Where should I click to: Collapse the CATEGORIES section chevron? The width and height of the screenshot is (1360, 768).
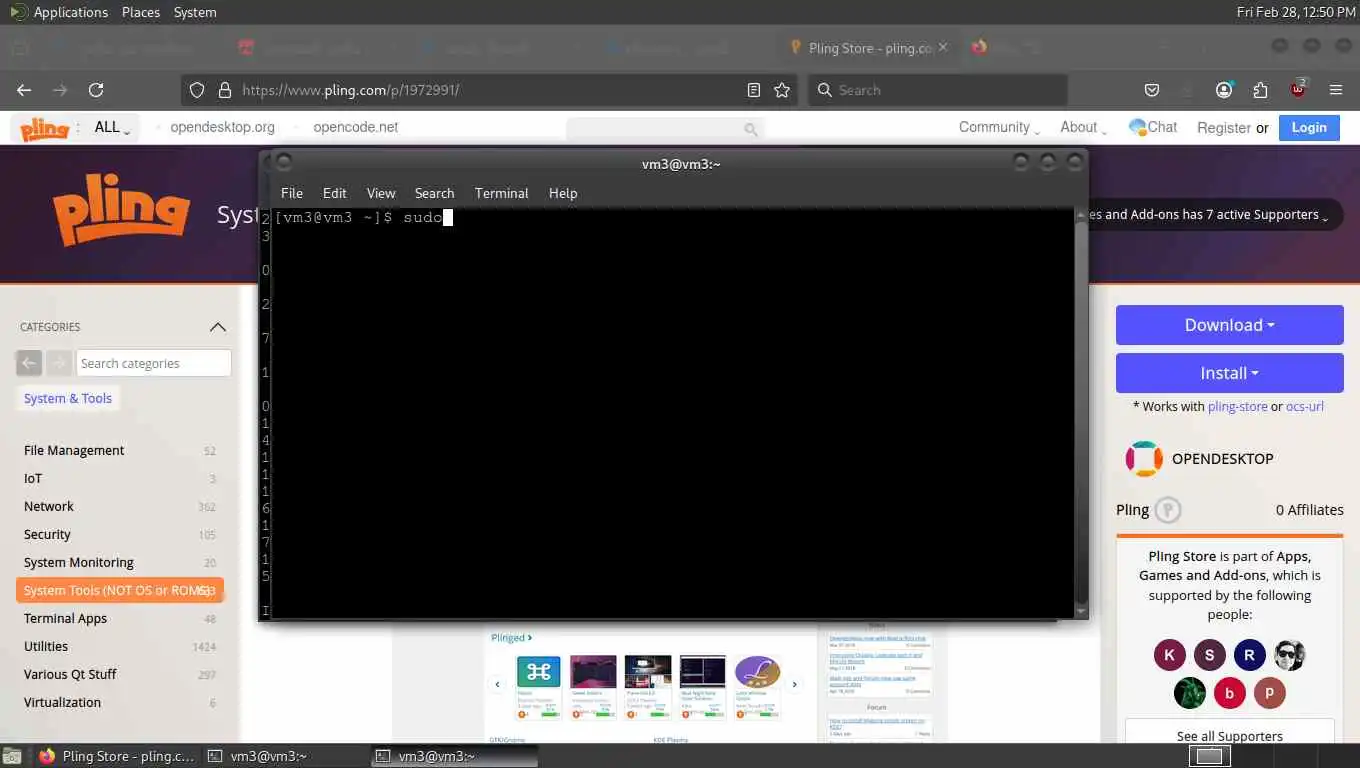[218, 327]
